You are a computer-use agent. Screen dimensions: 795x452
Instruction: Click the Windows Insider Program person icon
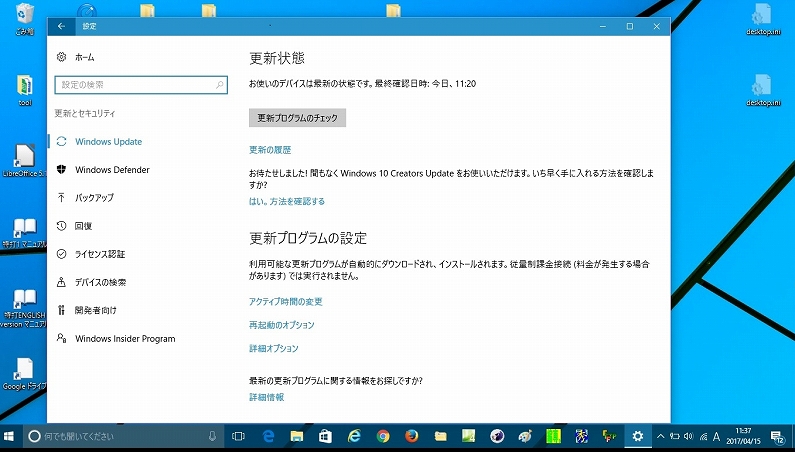[61, 338]
